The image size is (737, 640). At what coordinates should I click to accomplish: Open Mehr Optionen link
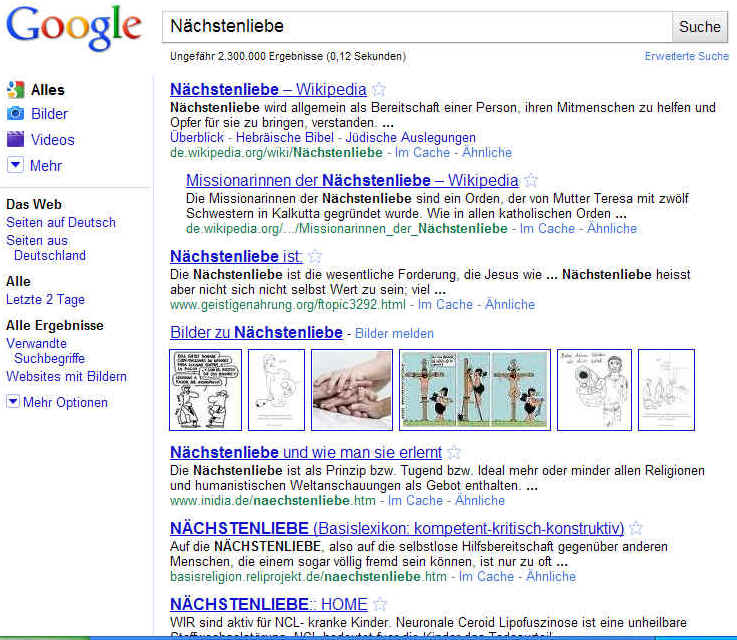(x=65, y=402)
